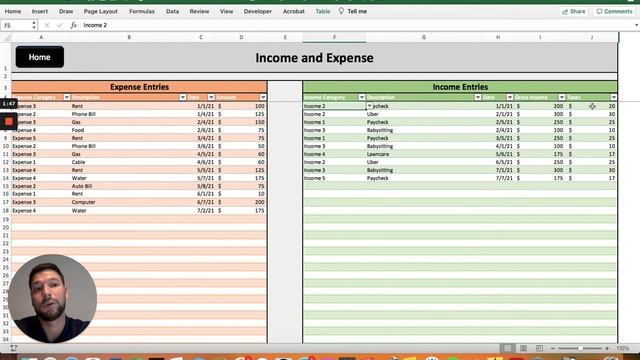Click the zoom in plus icon

(x=607, y=349)
